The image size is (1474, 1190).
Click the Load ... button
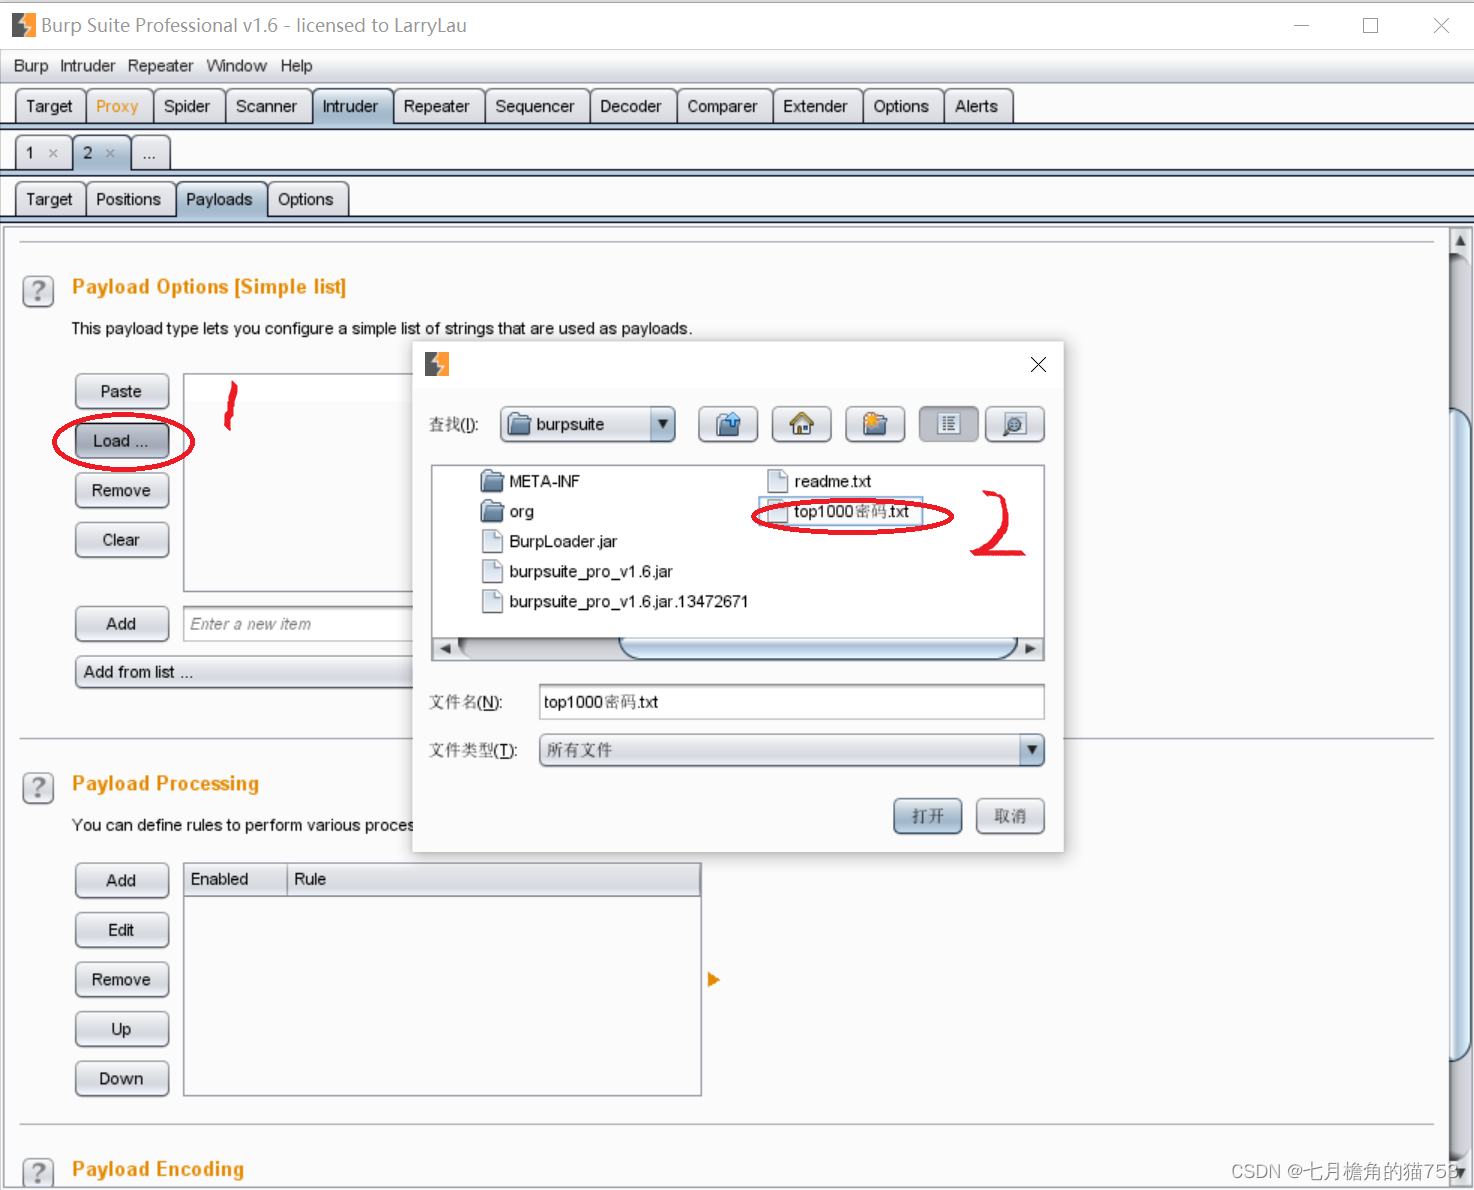pyautogui.click(x=122, y=441)
